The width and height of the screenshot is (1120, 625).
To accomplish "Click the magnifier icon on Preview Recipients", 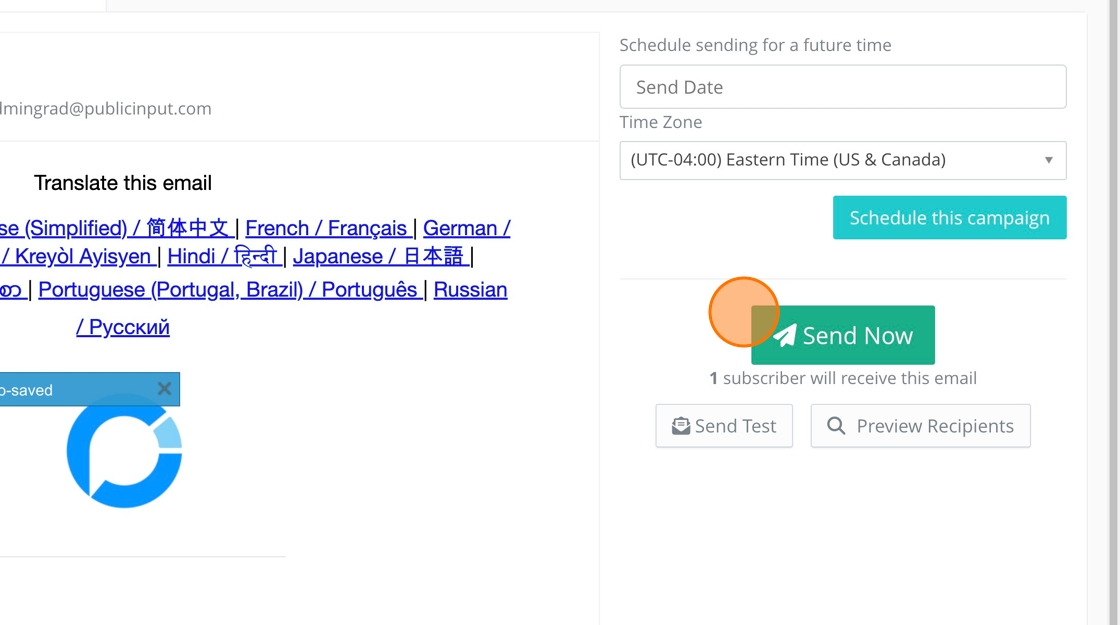I will click(836, 426).
